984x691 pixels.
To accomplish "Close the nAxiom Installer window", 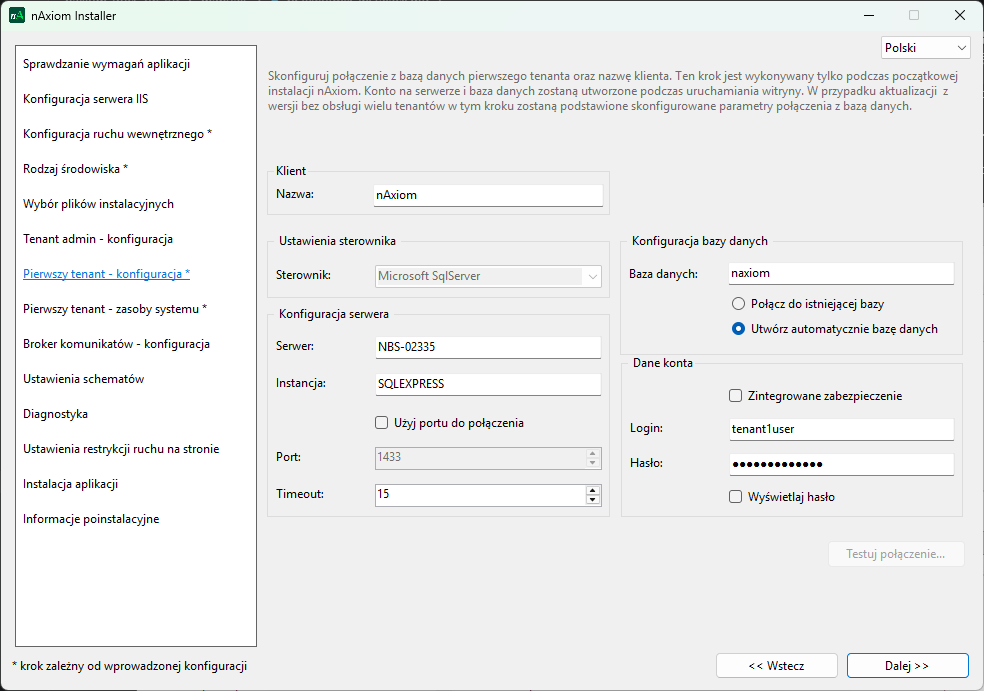I will click(960, 16).
